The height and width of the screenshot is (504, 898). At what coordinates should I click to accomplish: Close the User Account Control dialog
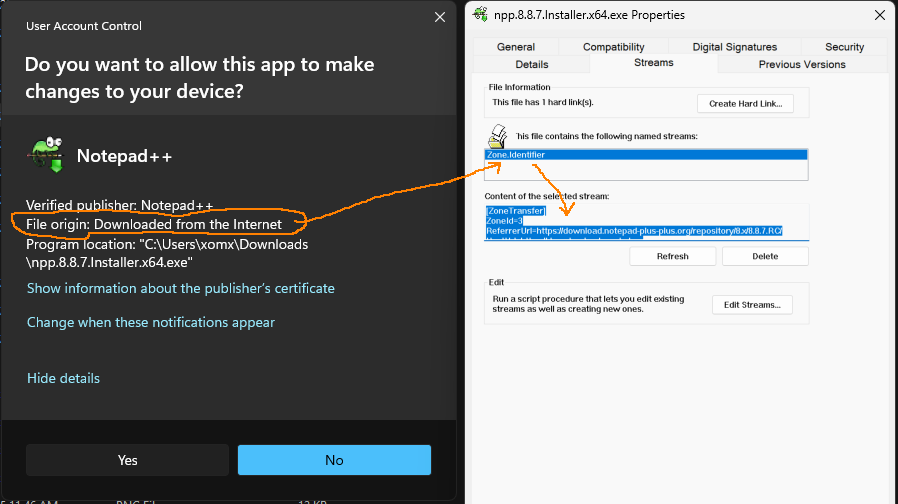[x=439, y=17]
